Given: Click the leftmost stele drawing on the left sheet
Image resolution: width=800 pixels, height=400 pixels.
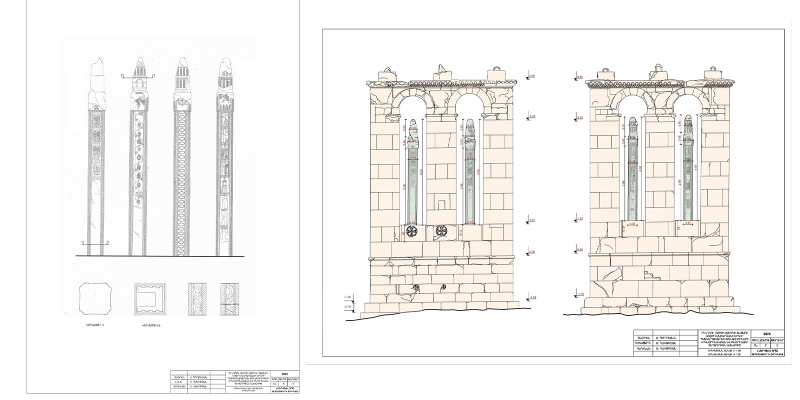Looking at the screenshot, I should 95,160.
